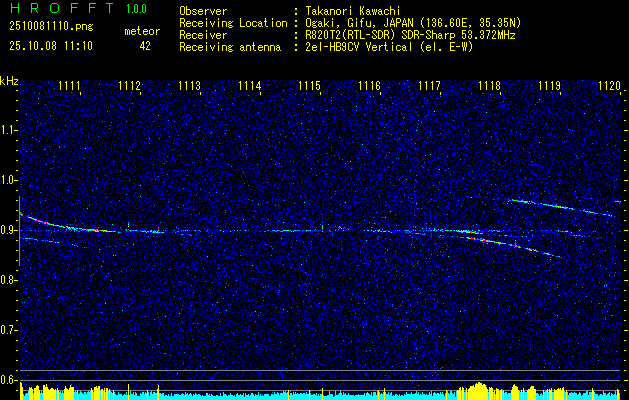The image size is (629, 400).
Task: Click the version number 1.0.0
Action: pyautogui.click(x=136, y=8)
